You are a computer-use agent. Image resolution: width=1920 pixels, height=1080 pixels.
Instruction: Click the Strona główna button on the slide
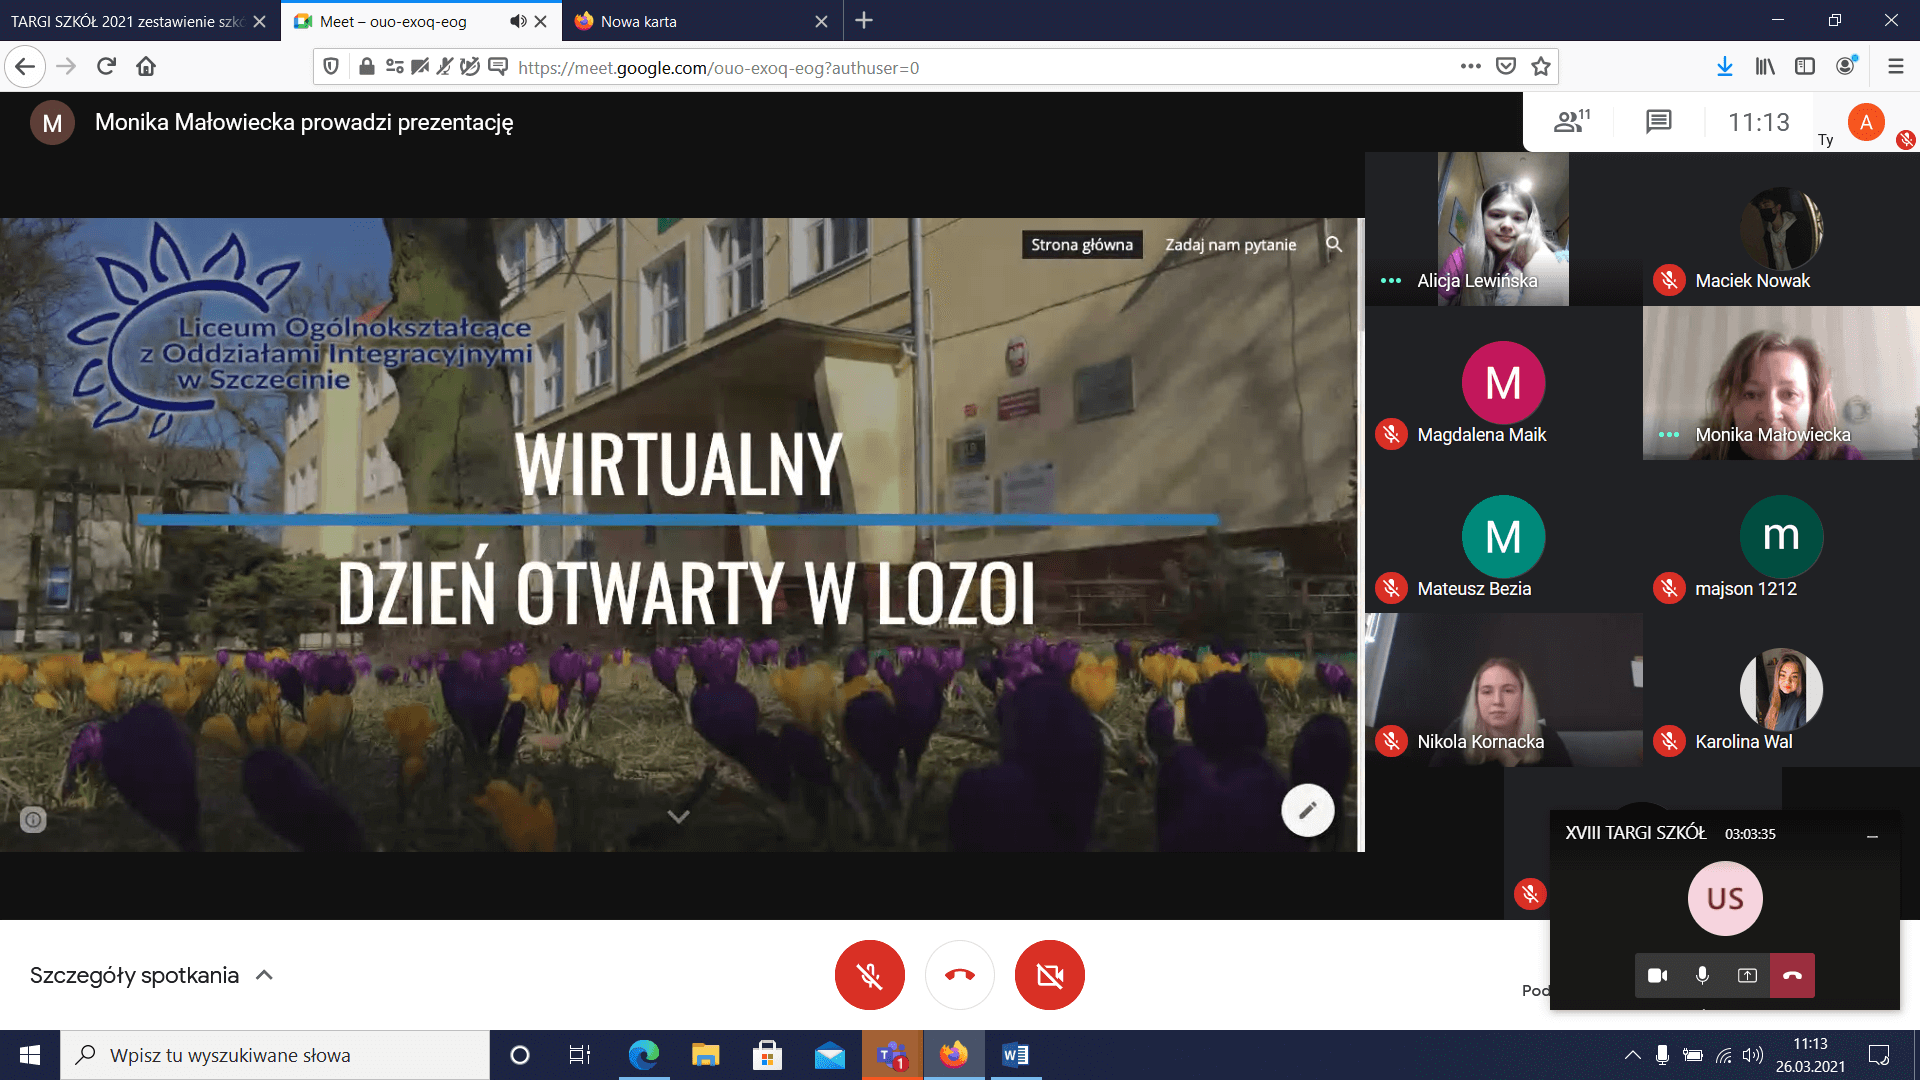coord(1081,244)
